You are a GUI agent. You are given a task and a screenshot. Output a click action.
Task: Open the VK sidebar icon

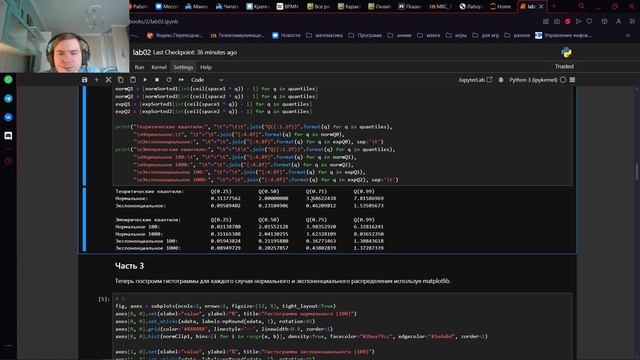click(x=8, y=117)
